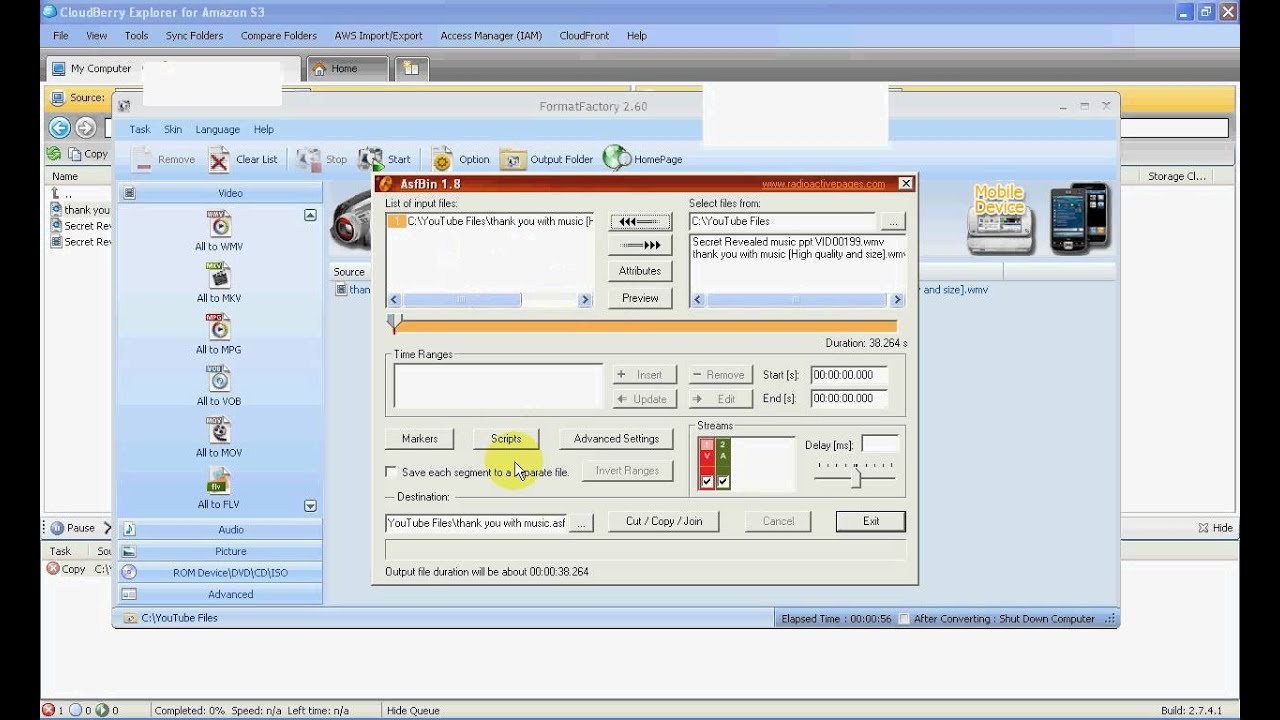Viewport: 1280px width, 720px height.
Task: Choose the All to MPG converter
Action: pos(219,327)
